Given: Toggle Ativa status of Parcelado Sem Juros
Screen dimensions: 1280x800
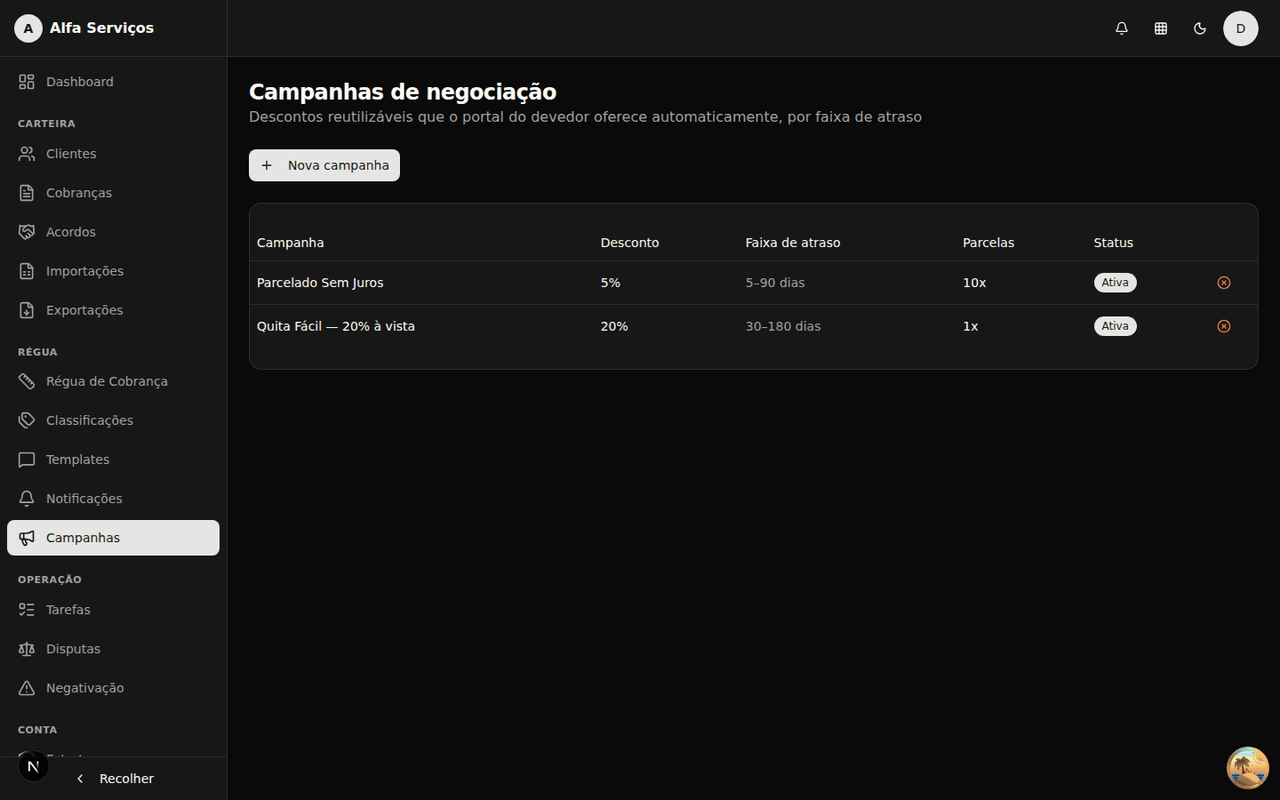Looking at the screenshot, I should pyautogui.click(x=1115, y=283).
